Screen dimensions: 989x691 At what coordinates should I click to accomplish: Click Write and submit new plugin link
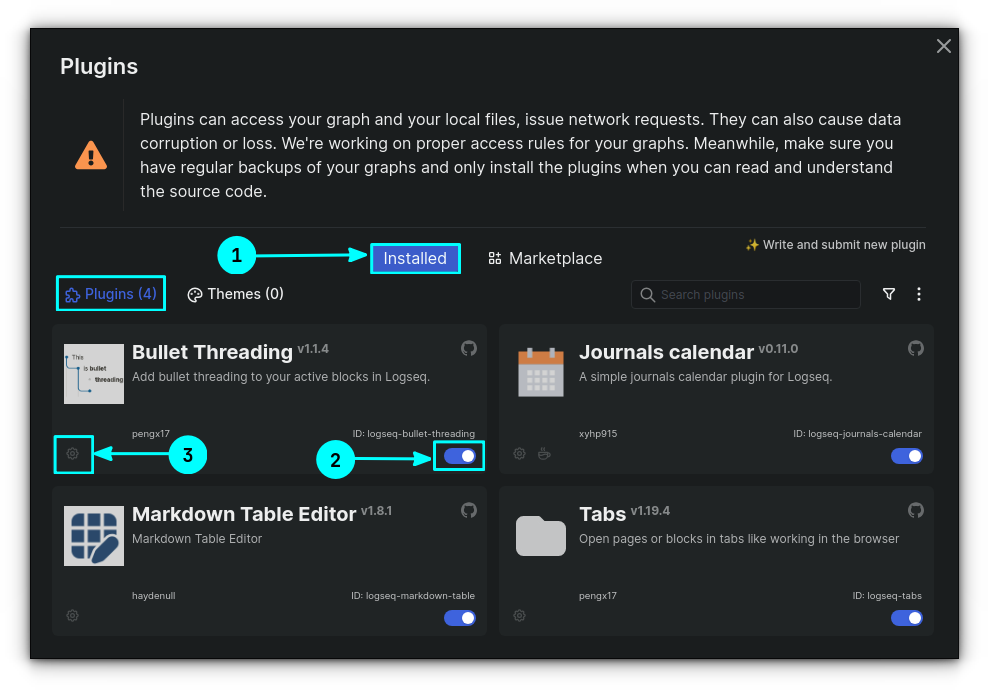[x=835, y=245]
